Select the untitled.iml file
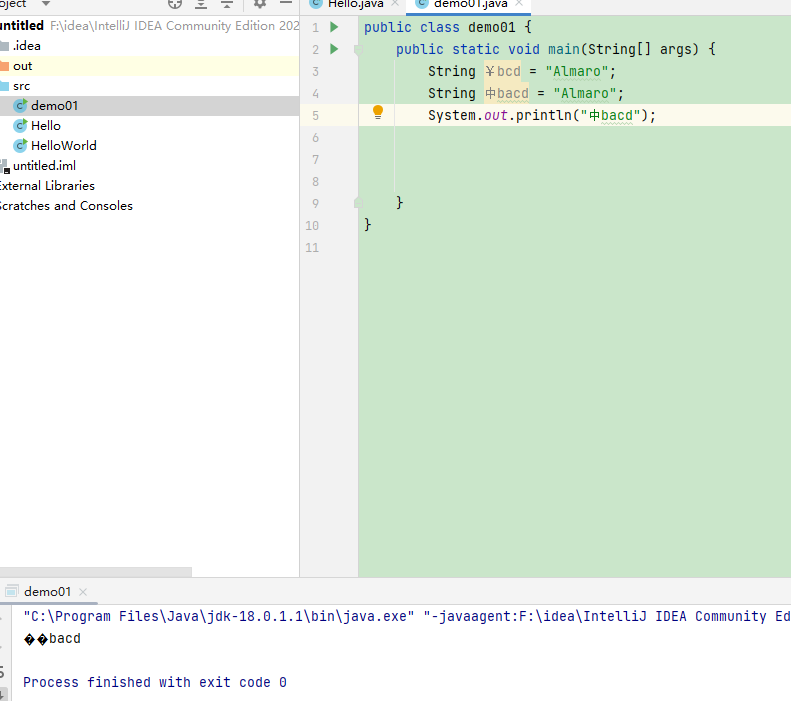The width and height of the screenshot is (791, 701). (44, 166)
